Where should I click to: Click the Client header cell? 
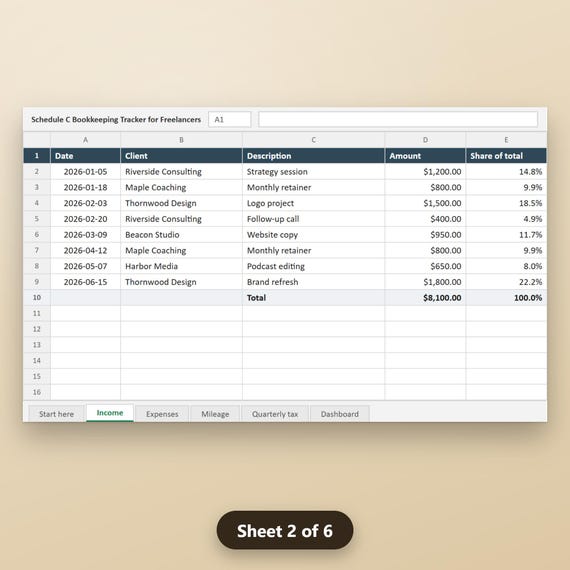[181, 156]
